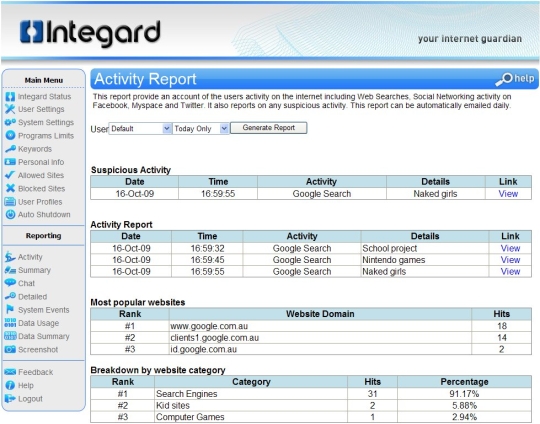Click the User Profiles icon
Screen dimensions: 540x424
pos(10,201)
